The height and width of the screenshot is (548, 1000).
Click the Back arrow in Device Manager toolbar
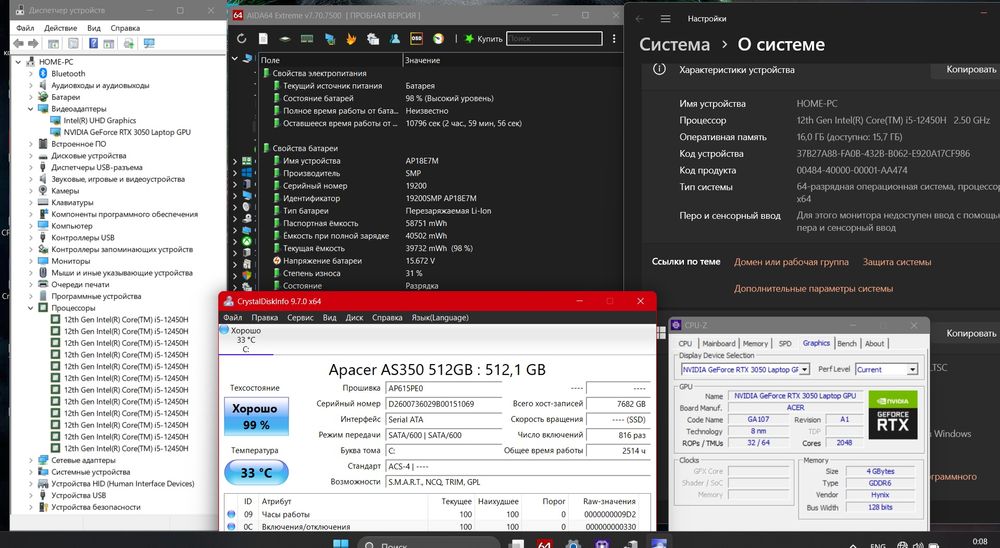18,43
